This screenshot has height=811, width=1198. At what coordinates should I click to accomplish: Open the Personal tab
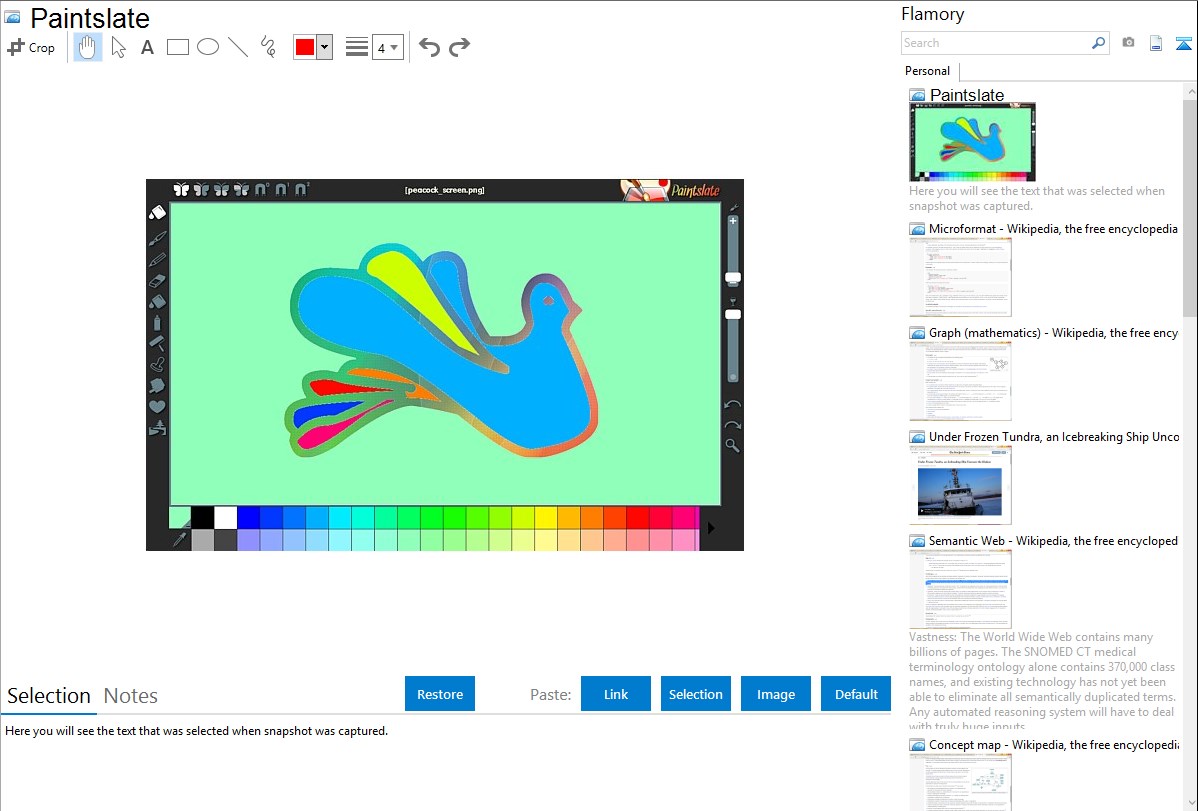tap(927, 71)
